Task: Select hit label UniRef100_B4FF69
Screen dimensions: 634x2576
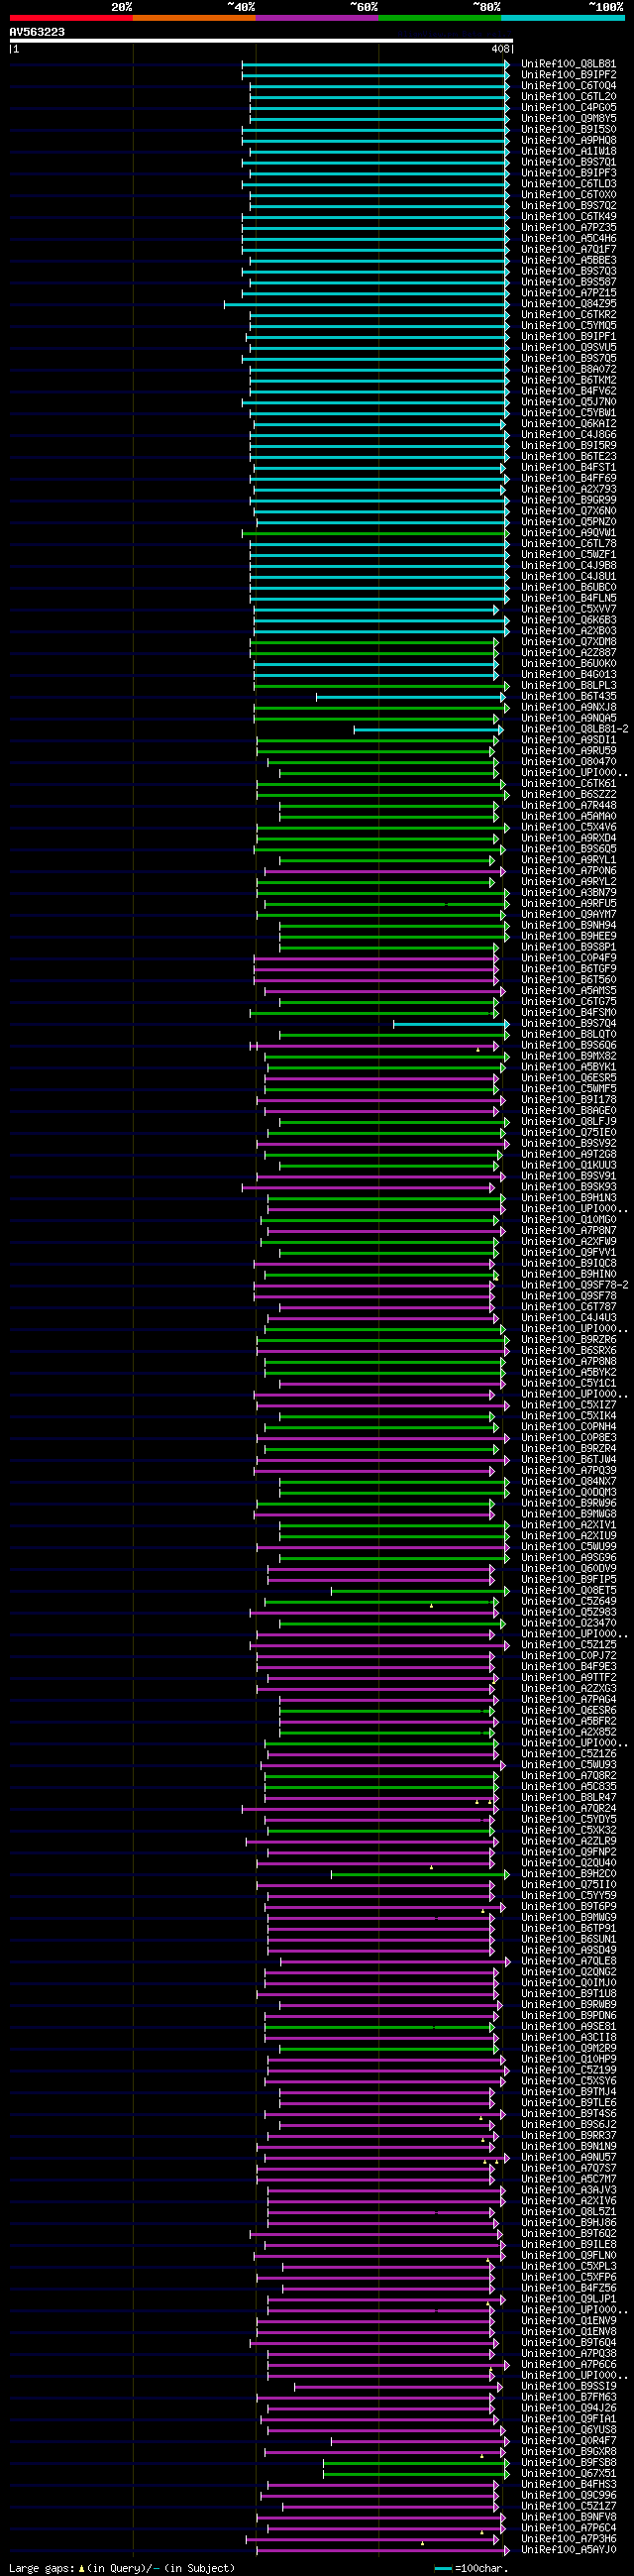Action: click(569, 479)
